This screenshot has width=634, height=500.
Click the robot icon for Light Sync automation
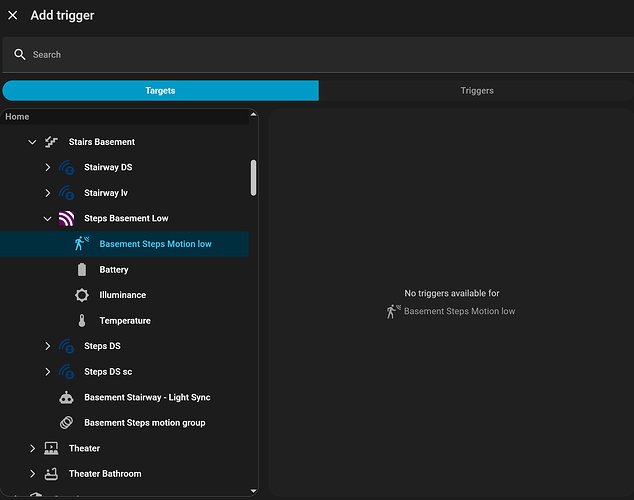pos(66,397)
